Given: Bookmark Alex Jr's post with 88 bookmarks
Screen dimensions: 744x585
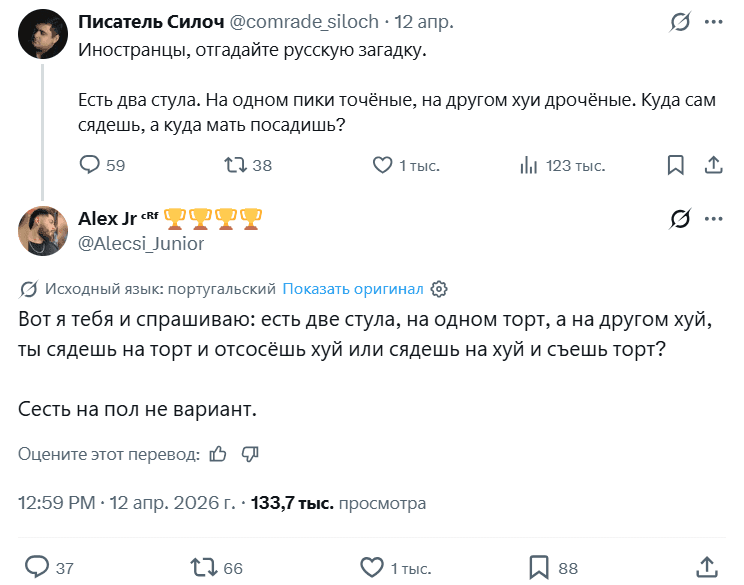Looking at the screenshot, I should (538, 568).
